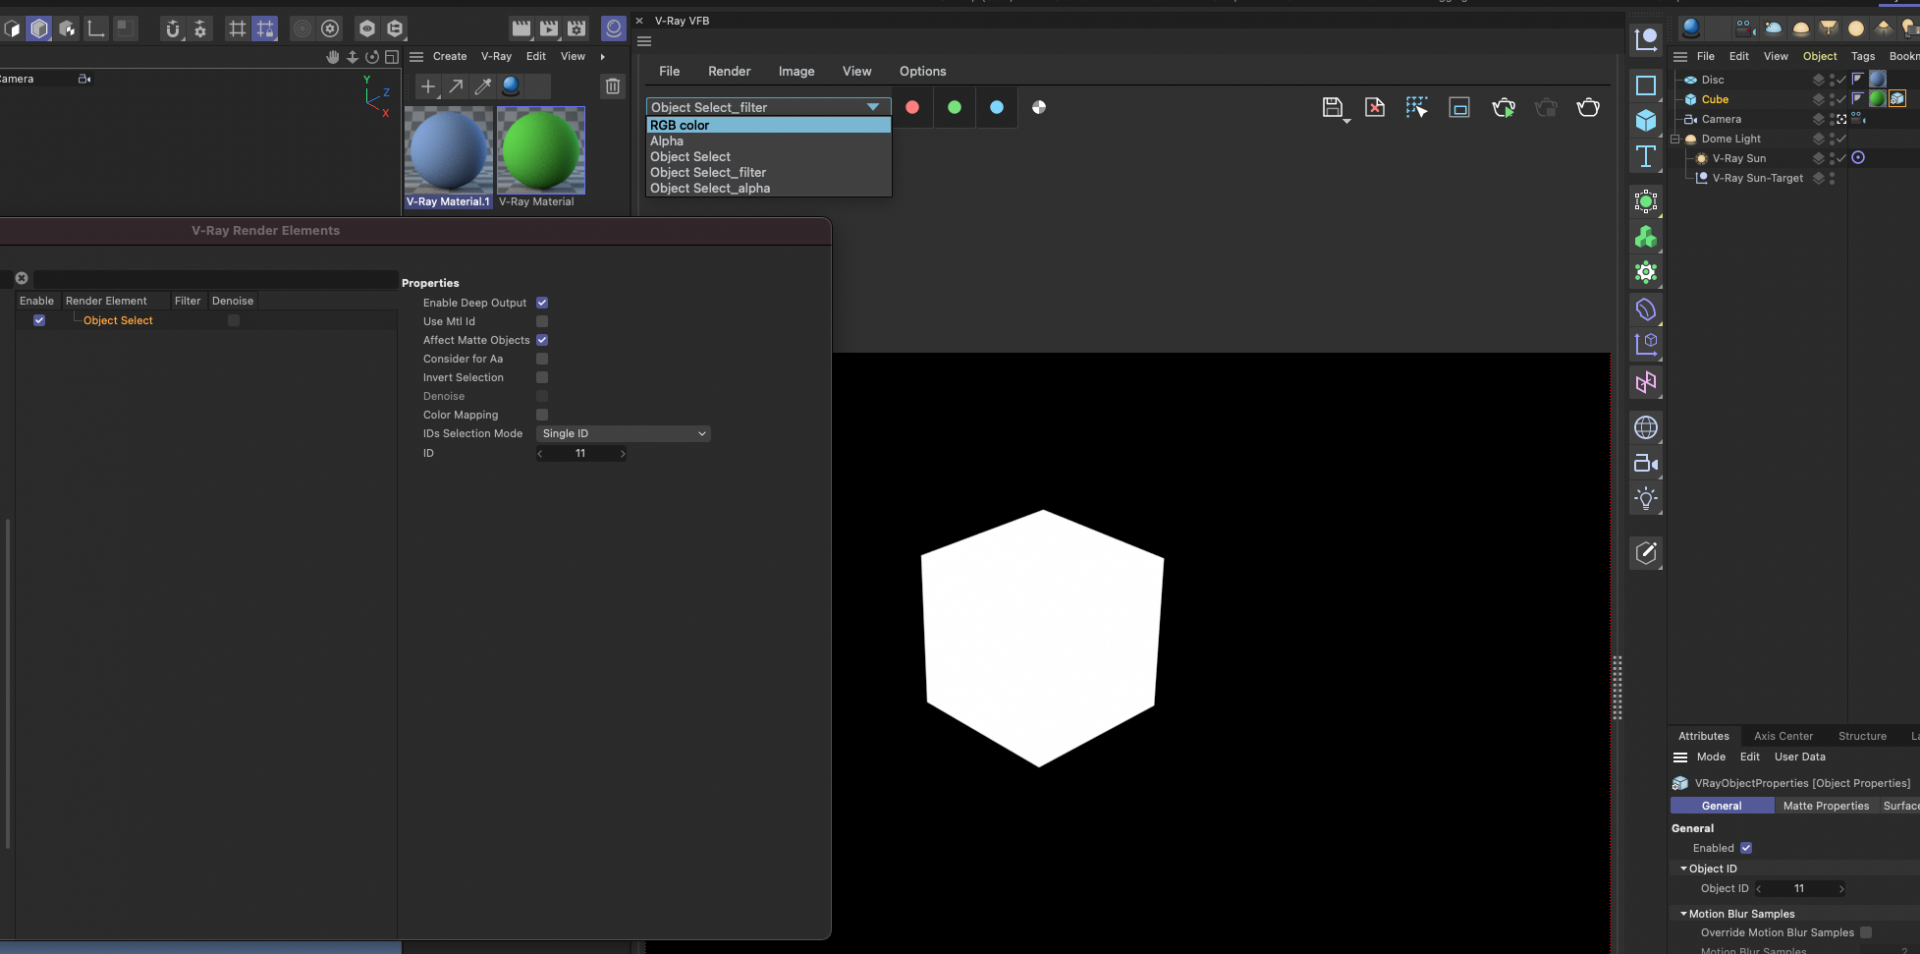Click the green channel button in VFB

[x=954, y=107]
